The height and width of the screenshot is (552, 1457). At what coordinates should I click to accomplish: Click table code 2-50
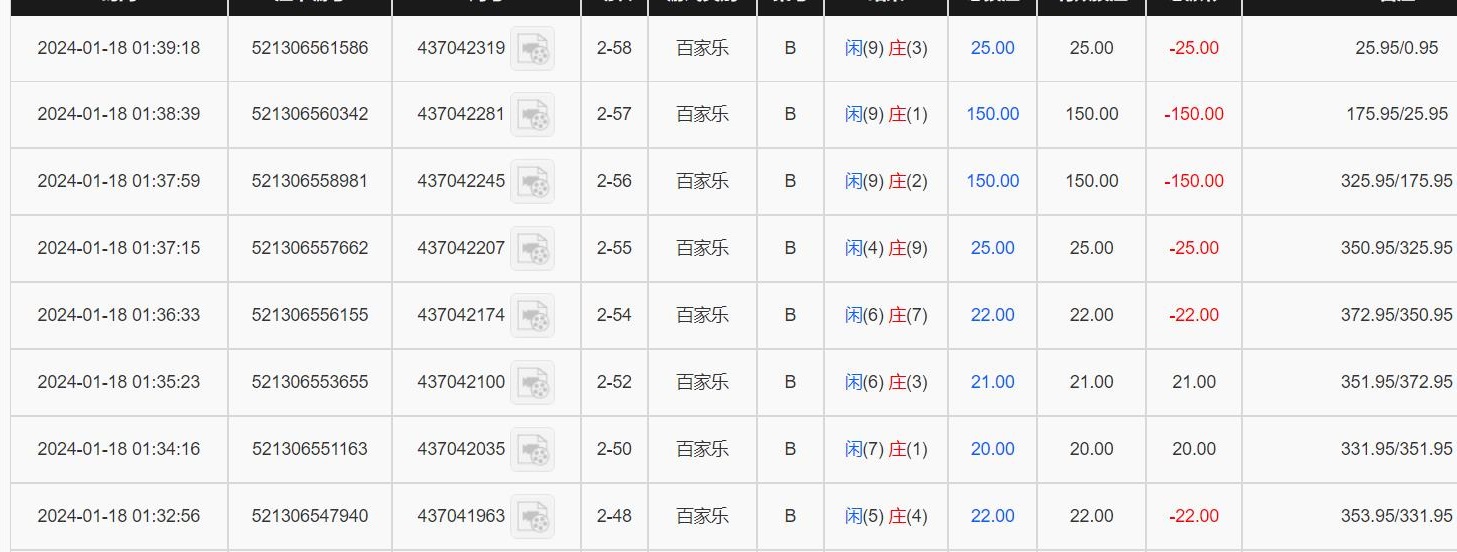point(614,449)
